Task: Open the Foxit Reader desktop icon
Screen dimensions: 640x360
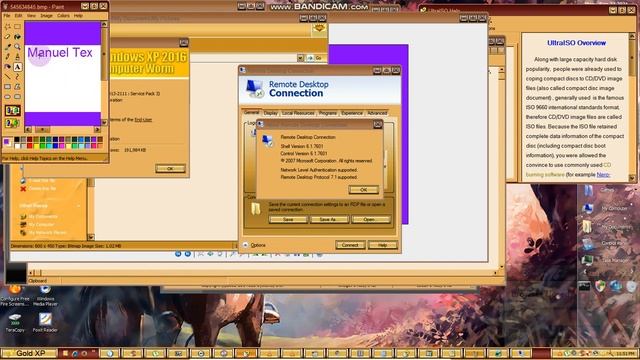Action: pyautogui.click(x=45, y=322)
